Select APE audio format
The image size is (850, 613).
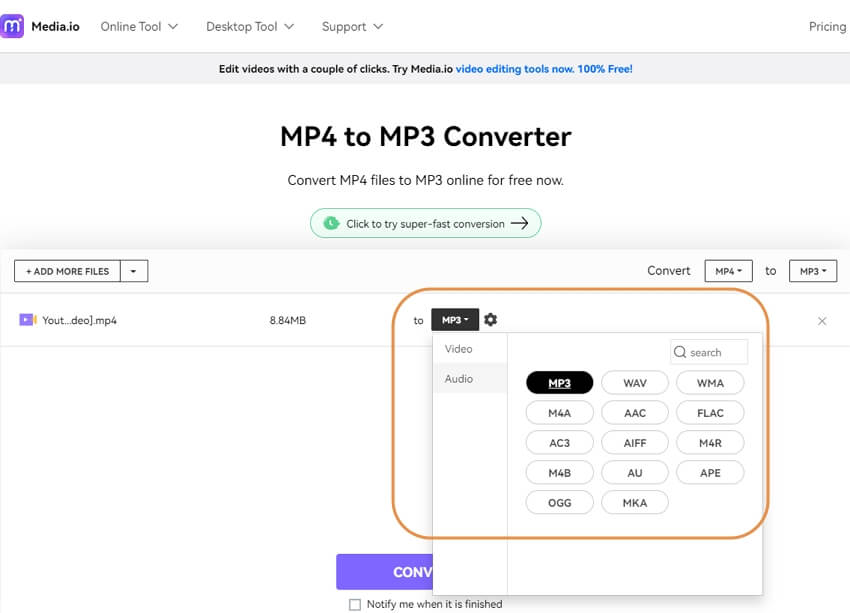[710, 473]
